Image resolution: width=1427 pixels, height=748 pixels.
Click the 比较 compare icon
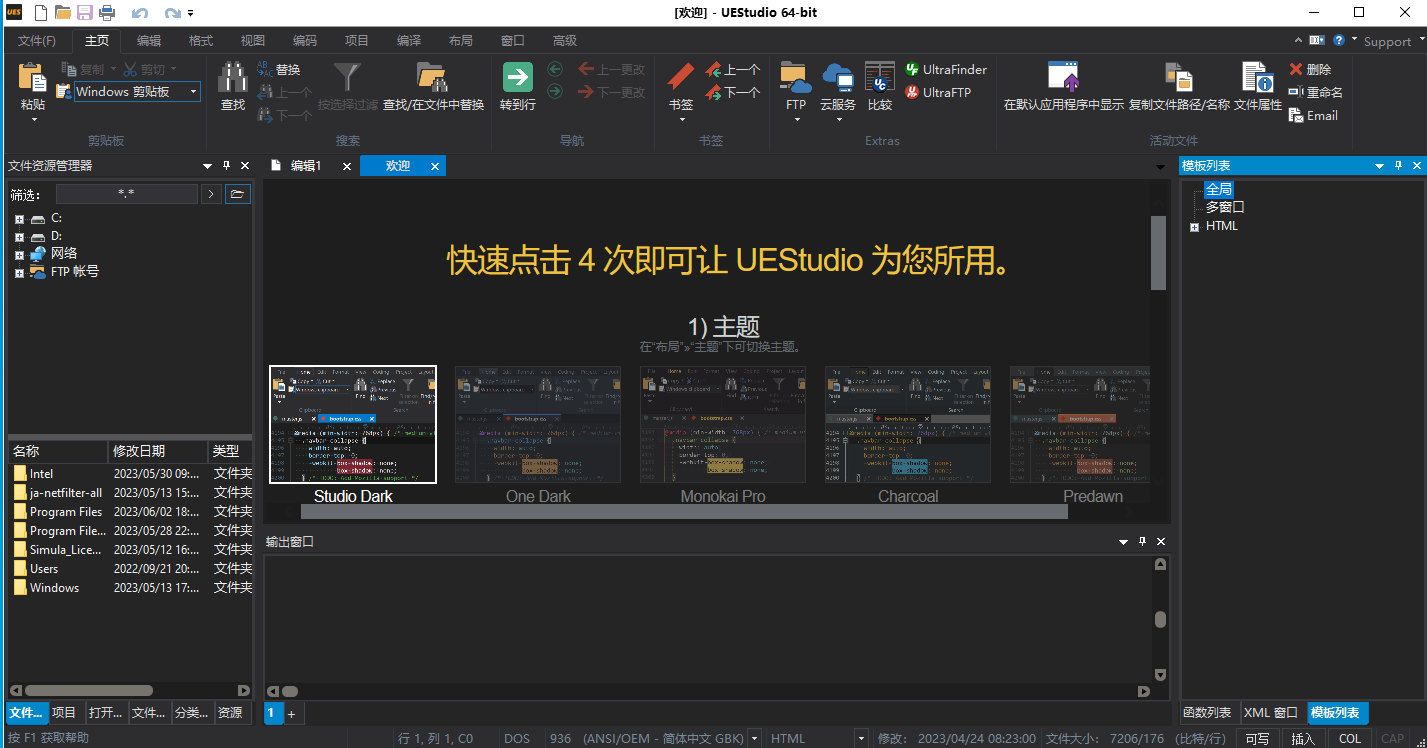[x=880, y=78]
